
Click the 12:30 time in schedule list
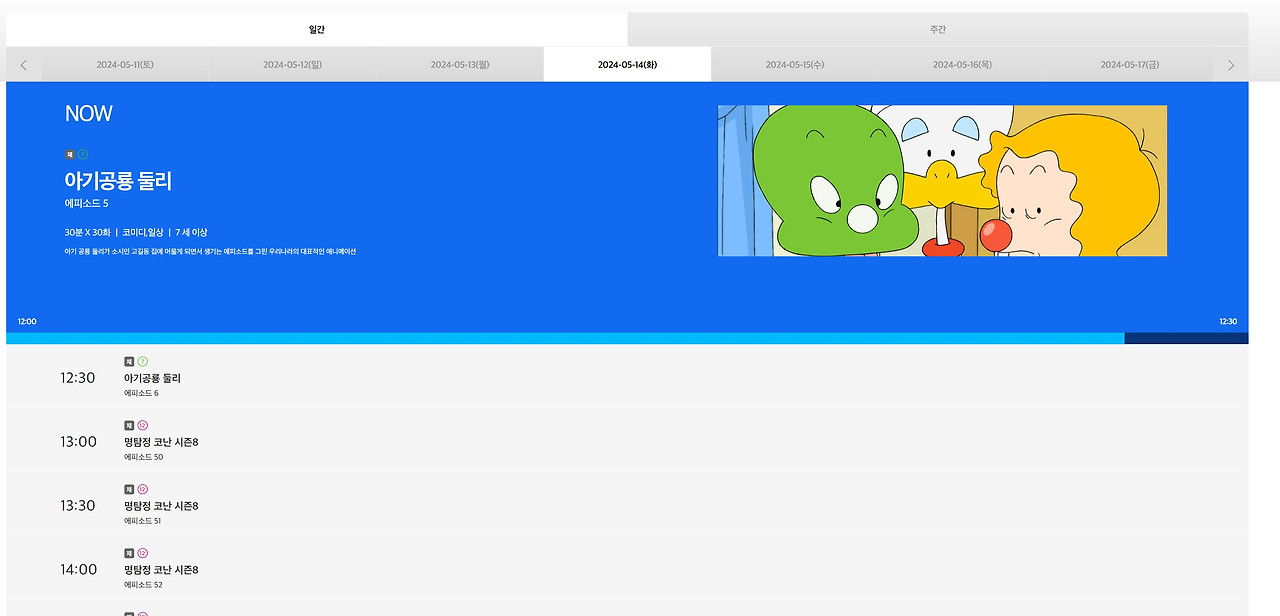click(x=78, y=378)
